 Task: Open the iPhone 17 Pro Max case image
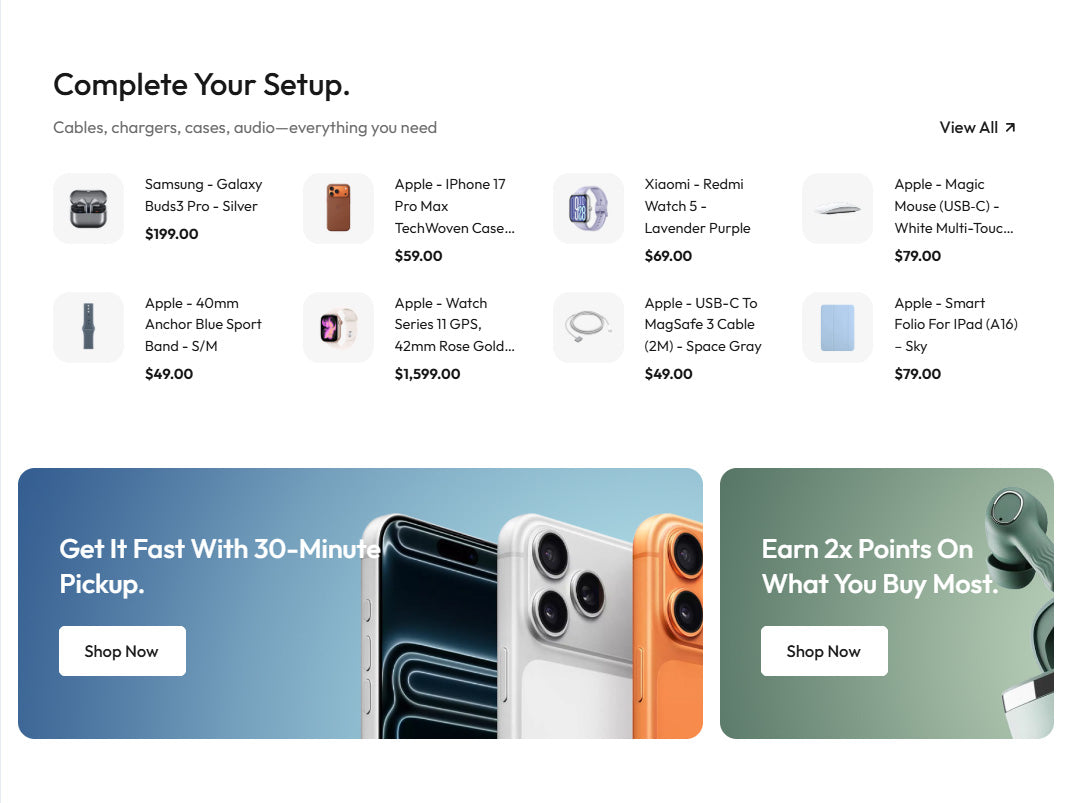click(338, 208)
